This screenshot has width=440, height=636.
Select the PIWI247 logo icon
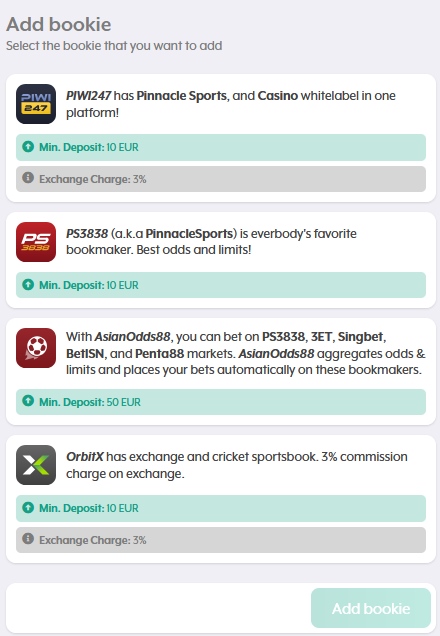click(x=36, y=104)
